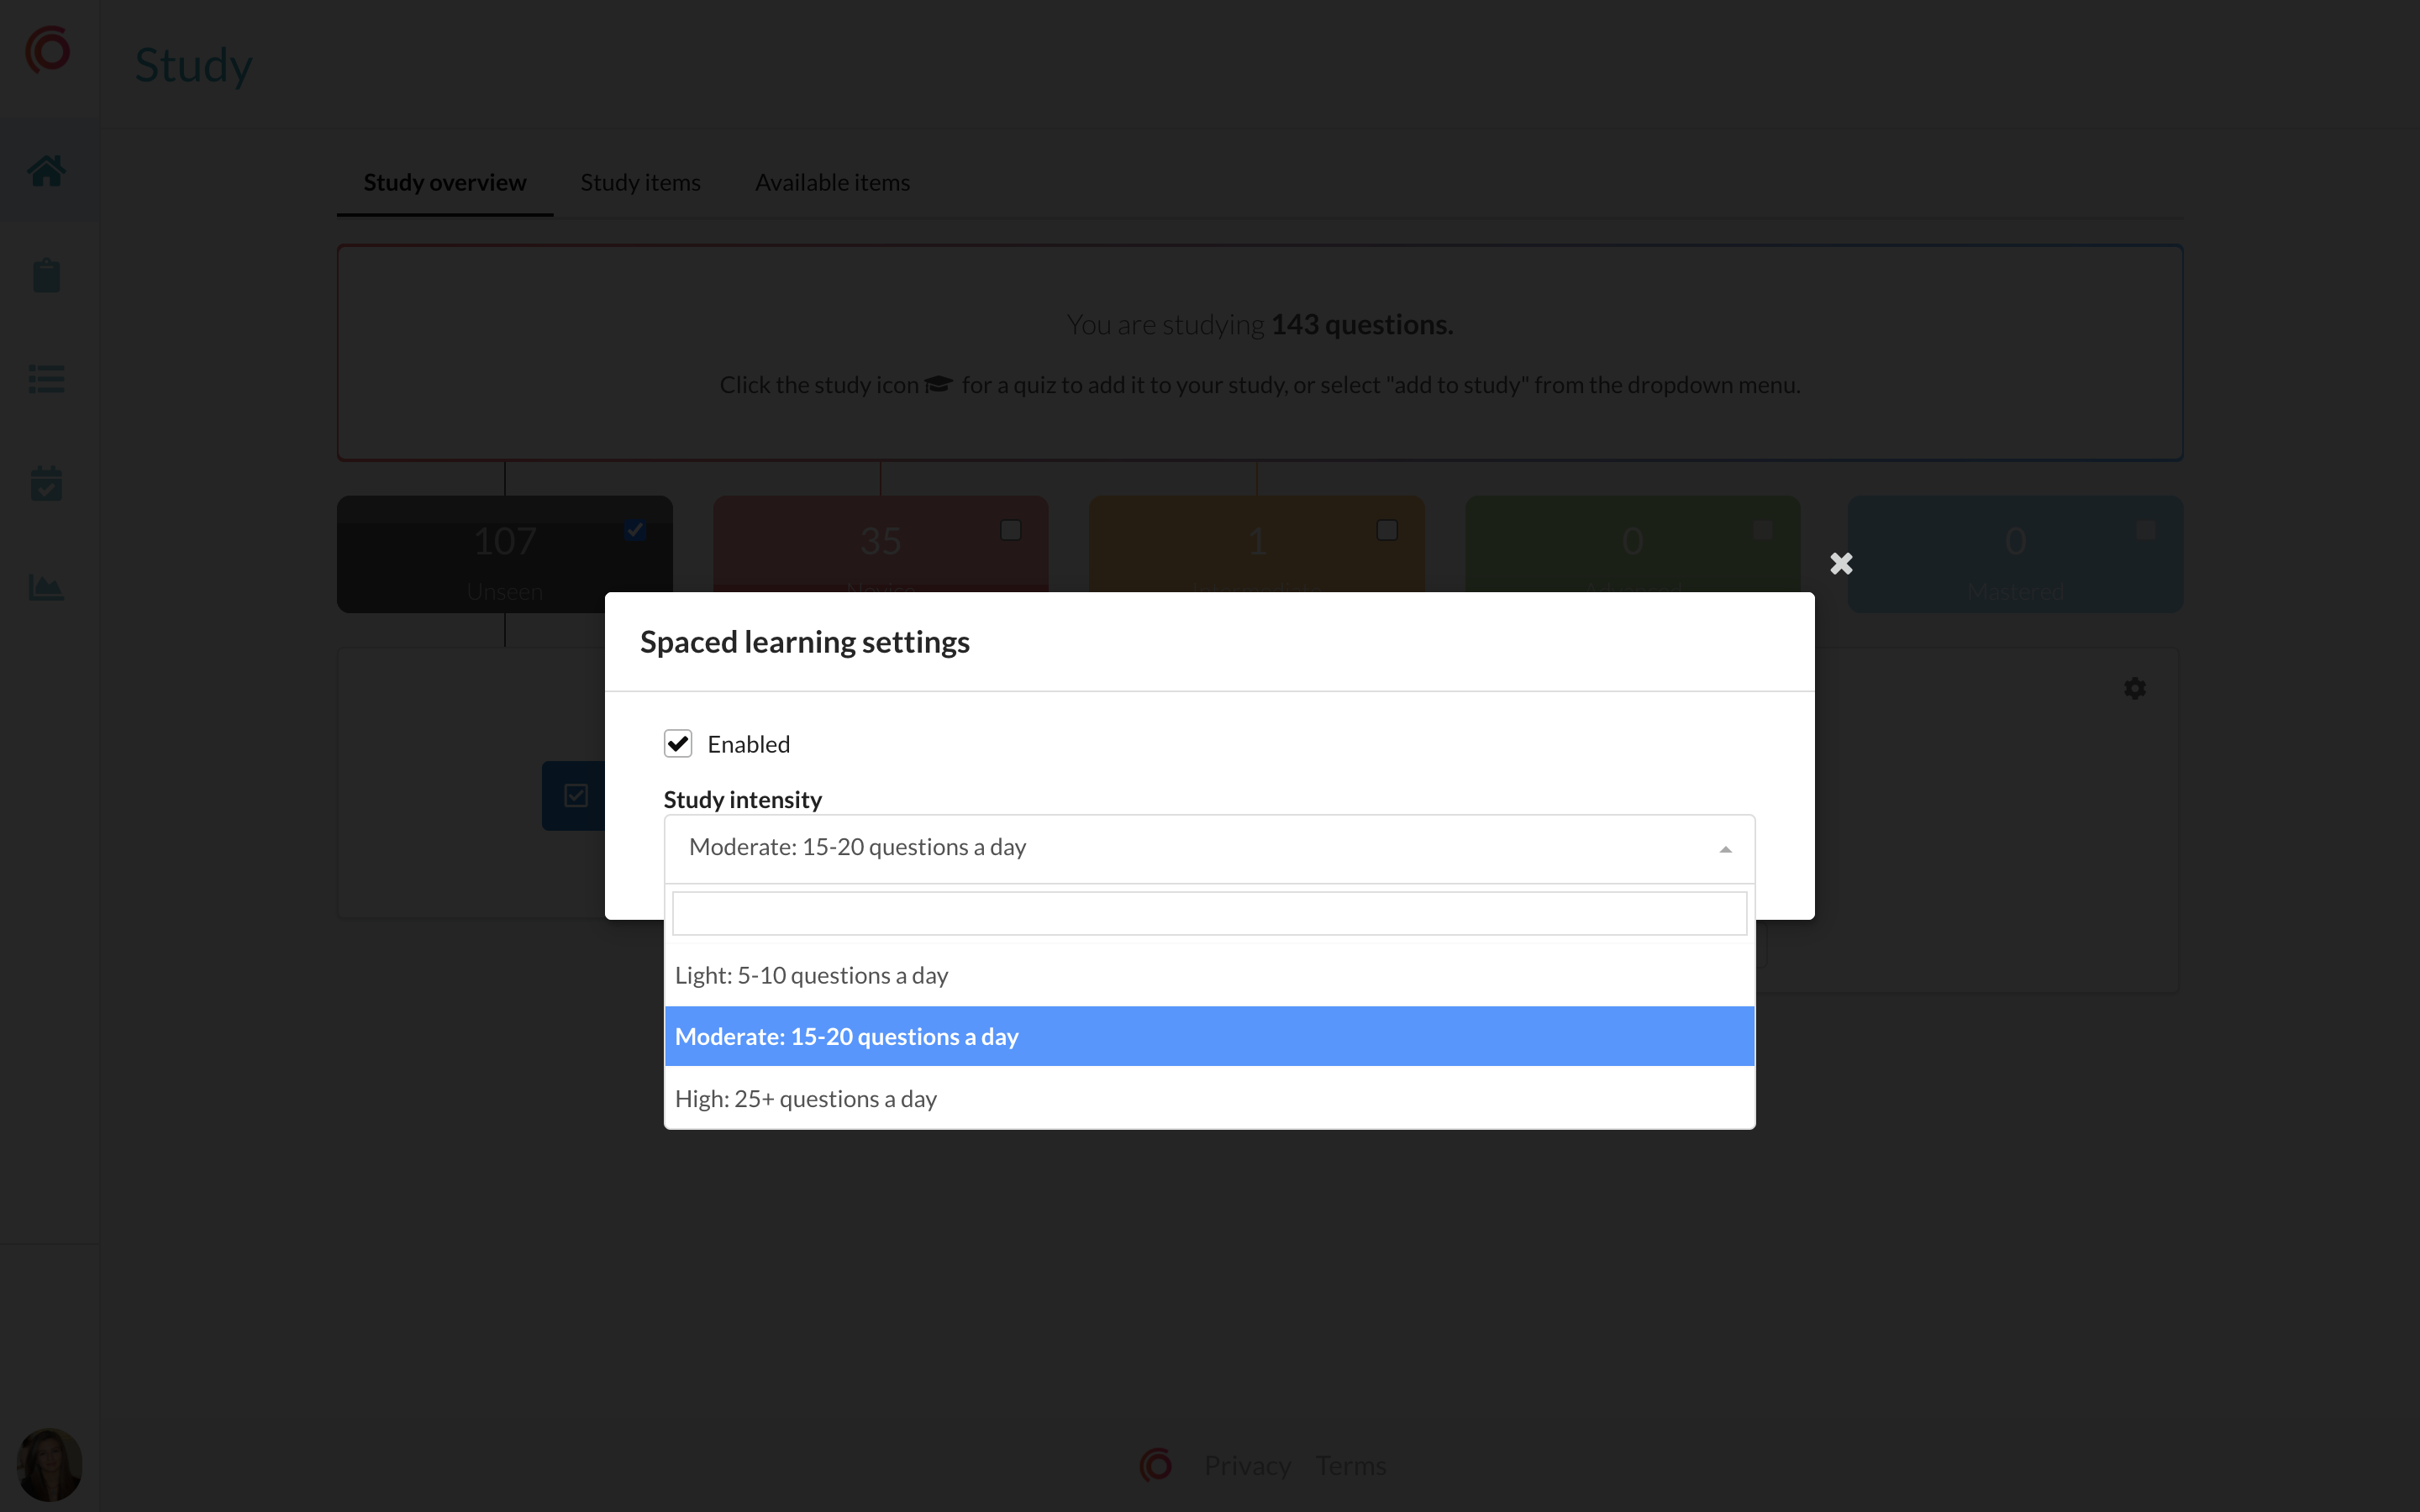The height and width of the screenshot is (1512, 2420).
Task: Toggle the Unseen card checkbox
Action: [635, 530]
